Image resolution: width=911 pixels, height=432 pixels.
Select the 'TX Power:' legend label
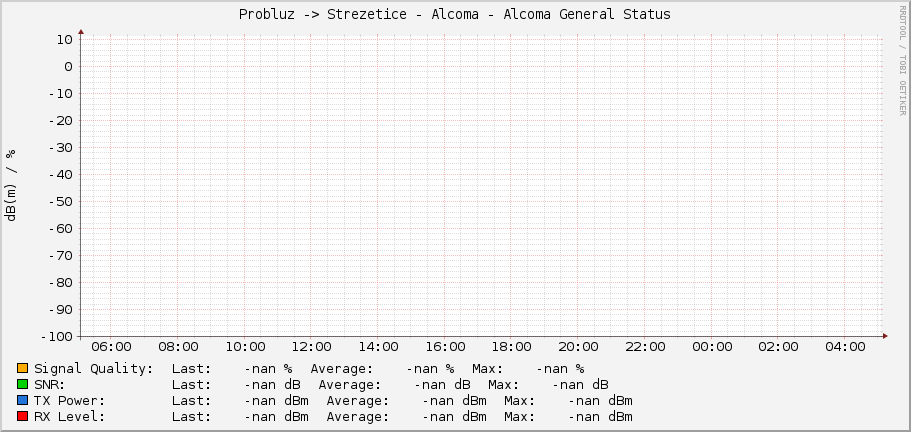[70, 401]
